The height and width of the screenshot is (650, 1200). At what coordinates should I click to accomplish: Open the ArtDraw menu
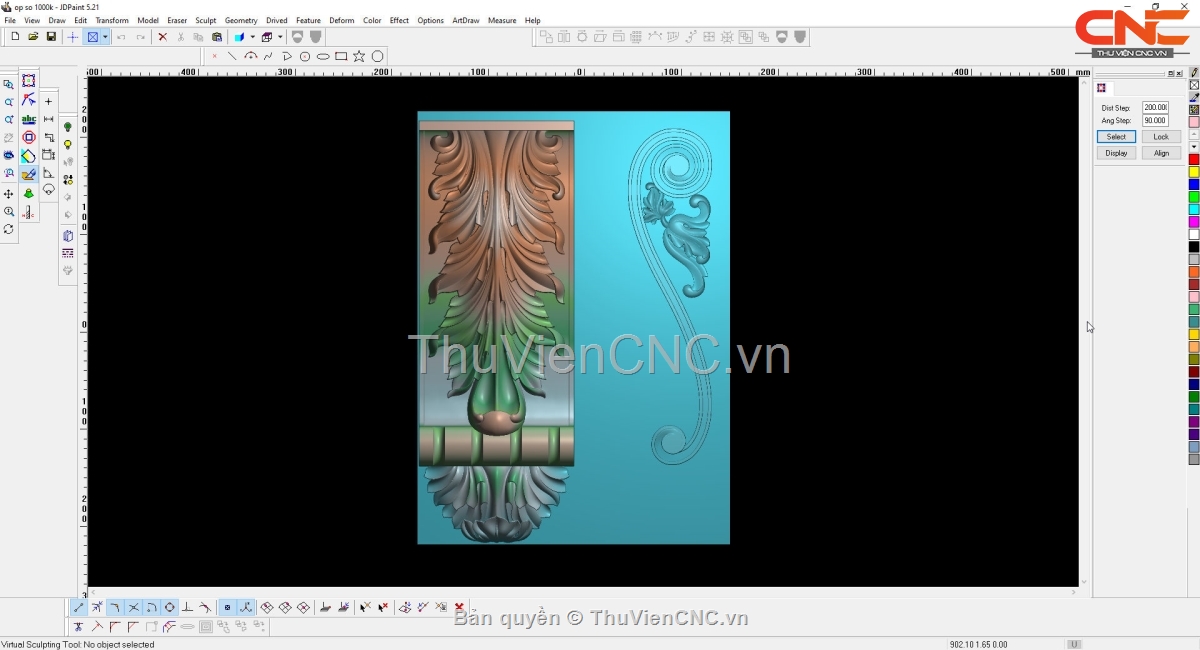point(465,20)
